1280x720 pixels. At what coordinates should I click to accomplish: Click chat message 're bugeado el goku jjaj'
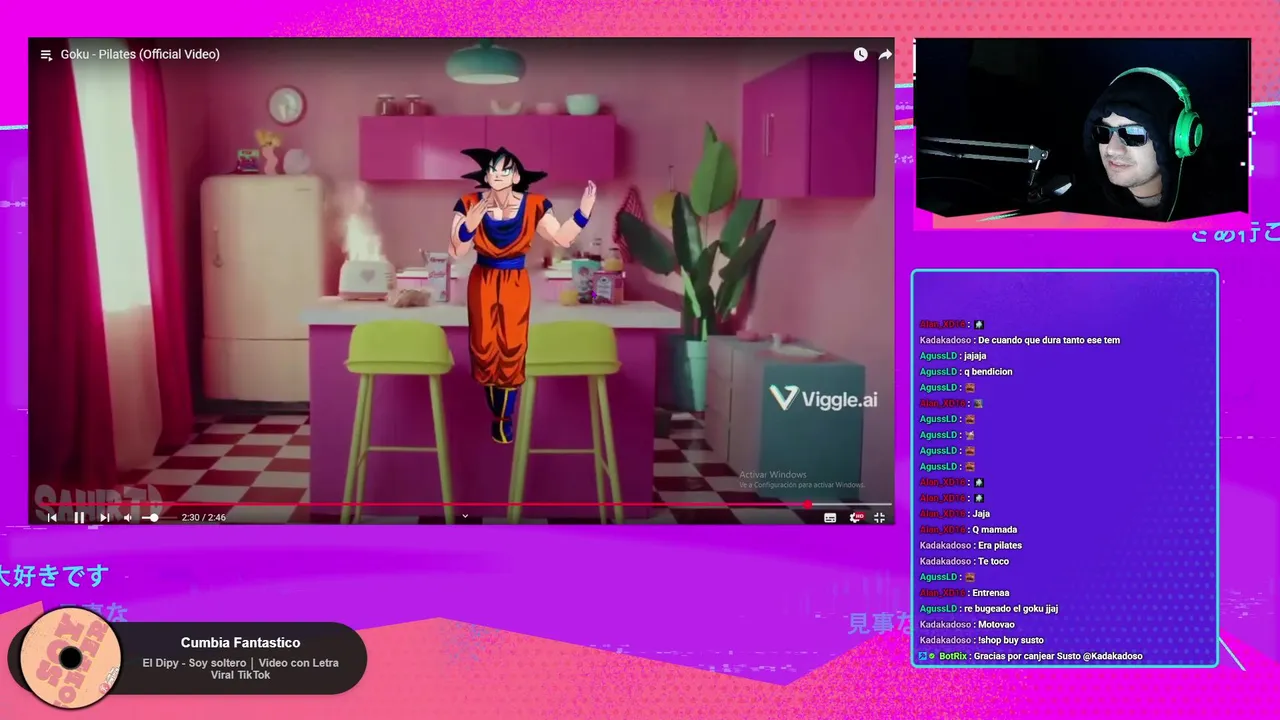coord(1011,609)
